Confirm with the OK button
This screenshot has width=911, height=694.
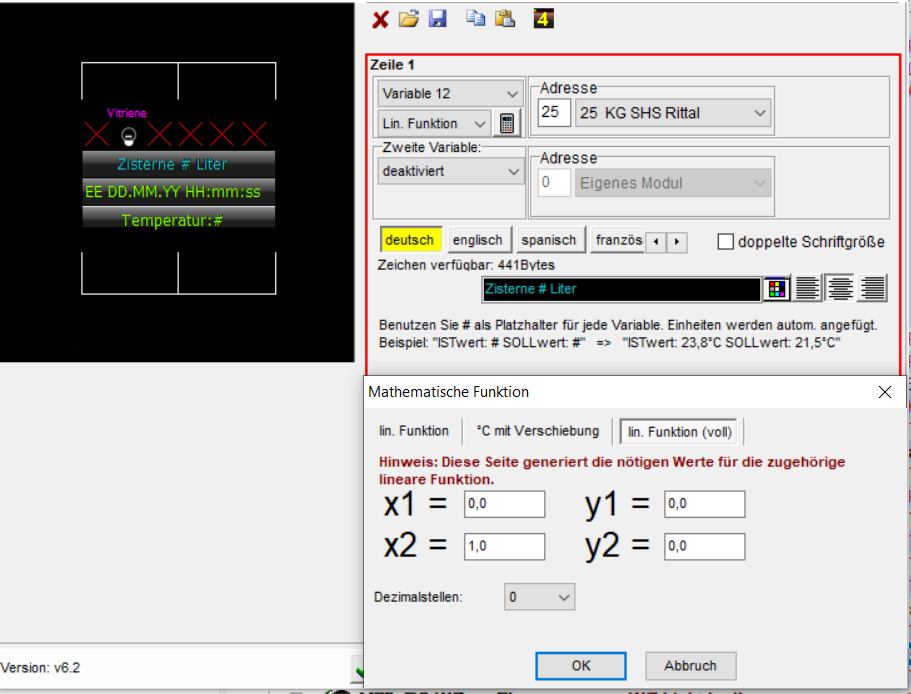[x=581, y=665]
